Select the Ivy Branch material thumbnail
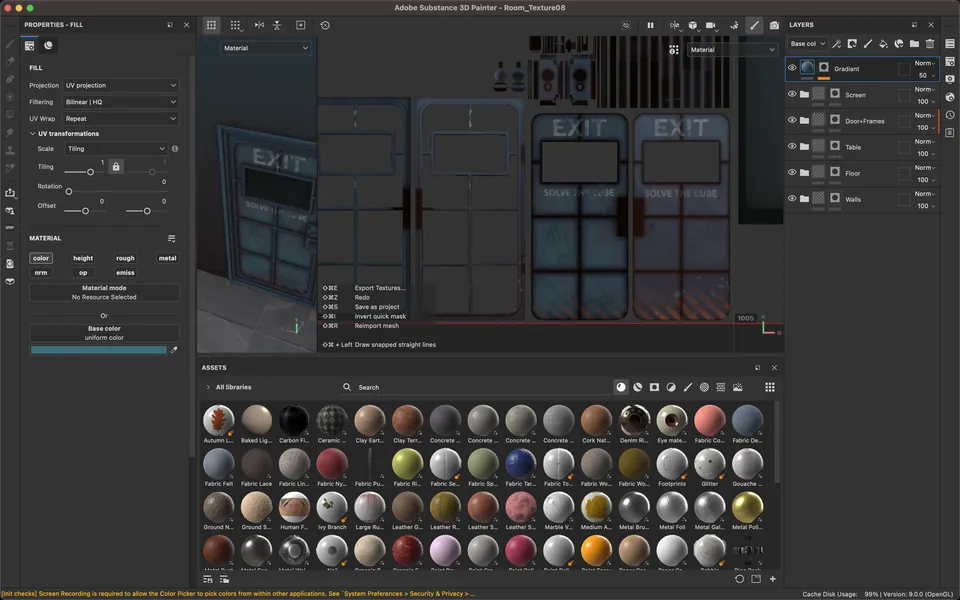This screenshot has width=960, height=600. click(332, 507)
